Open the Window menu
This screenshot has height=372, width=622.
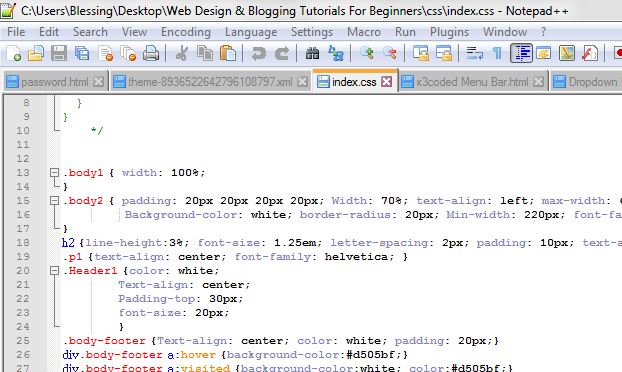[505, 32]
